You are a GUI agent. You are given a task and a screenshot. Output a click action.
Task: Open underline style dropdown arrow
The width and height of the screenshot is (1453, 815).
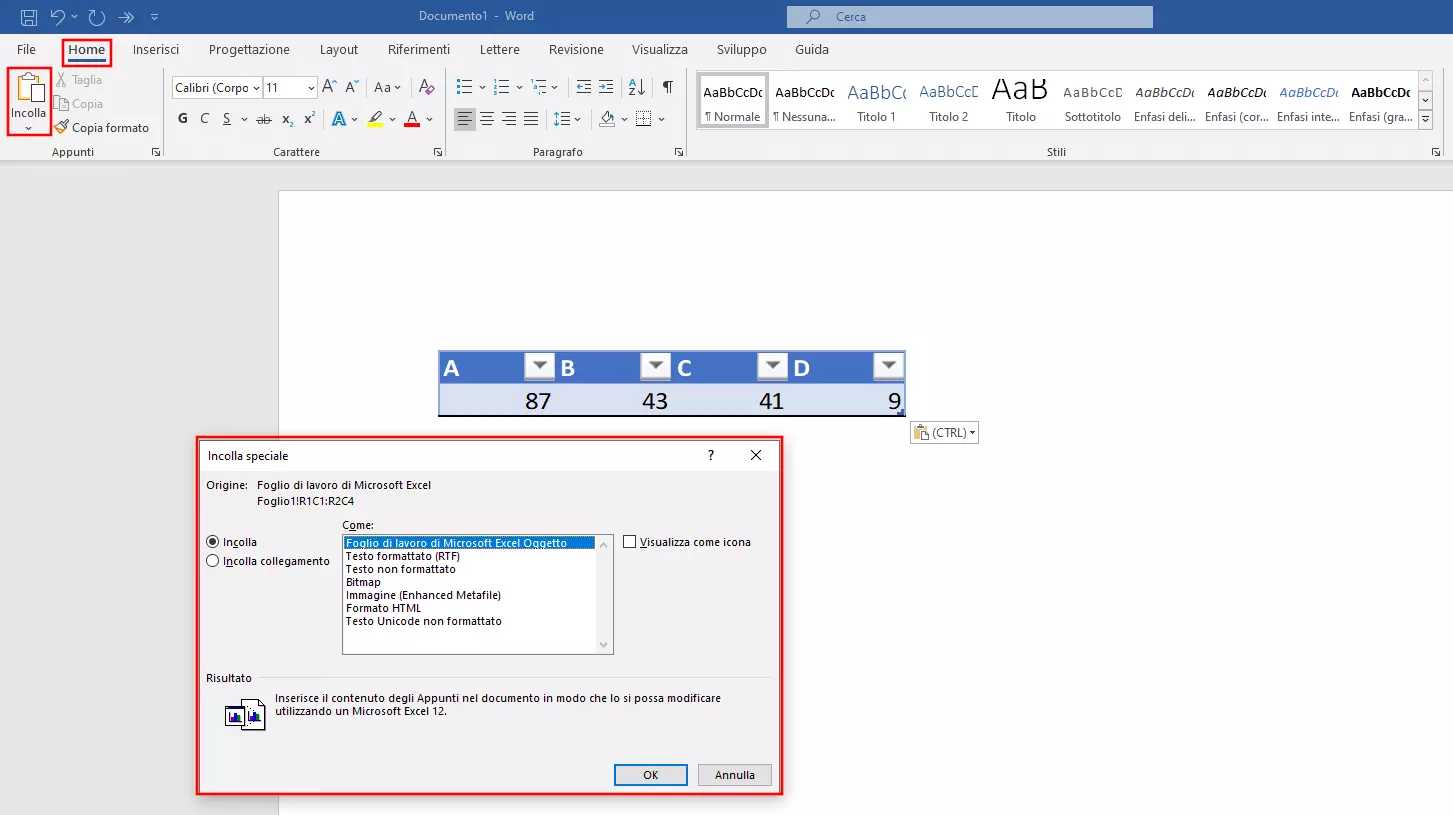[x=245, y=119]
